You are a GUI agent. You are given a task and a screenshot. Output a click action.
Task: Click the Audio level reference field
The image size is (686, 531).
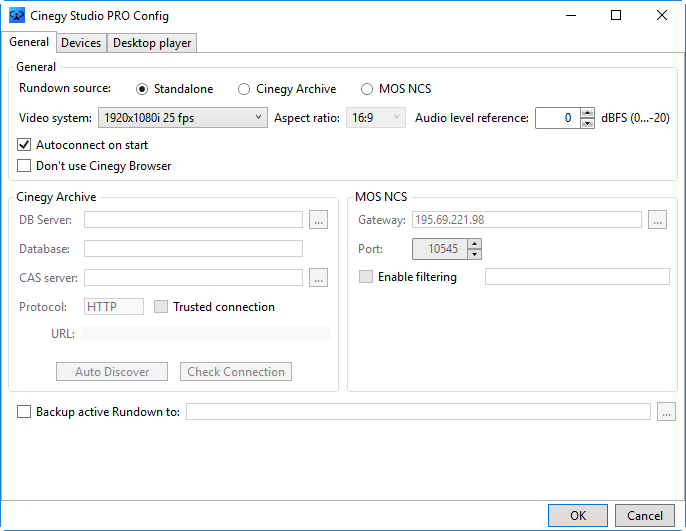[558, 118]
